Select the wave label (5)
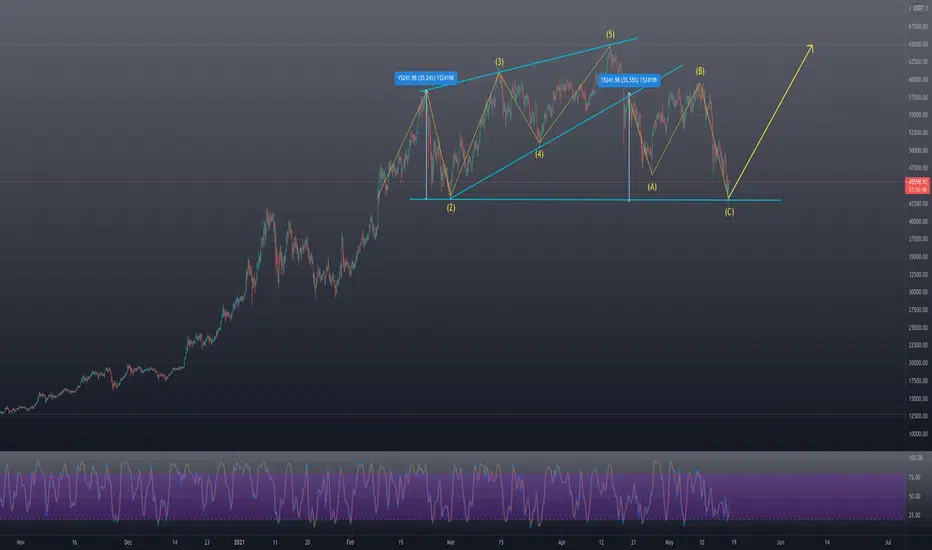 (610, 34)
